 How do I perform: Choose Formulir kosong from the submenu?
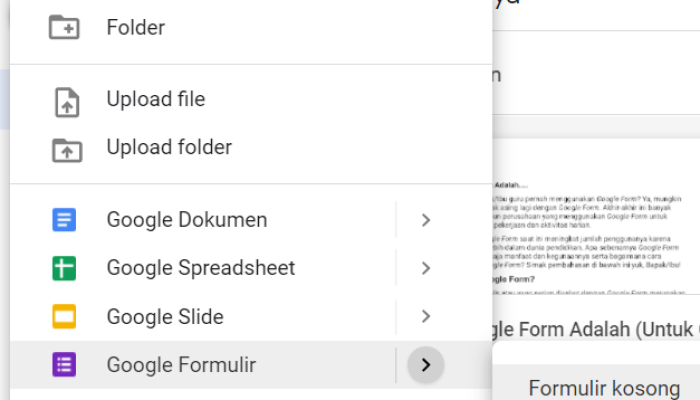pos(604,388)
